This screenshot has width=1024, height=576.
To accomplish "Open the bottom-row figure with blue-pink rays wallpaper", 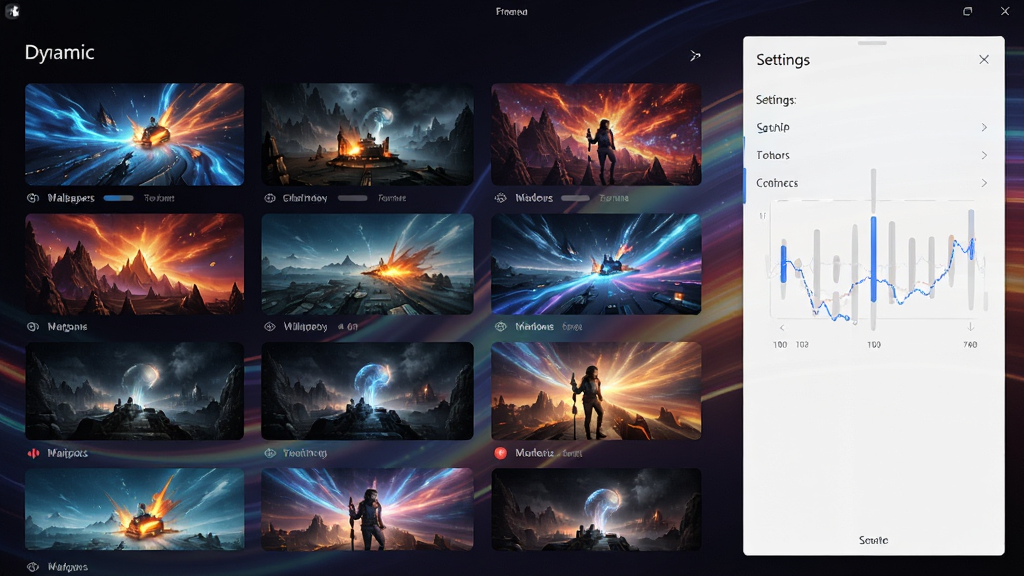I will point(368,509).
